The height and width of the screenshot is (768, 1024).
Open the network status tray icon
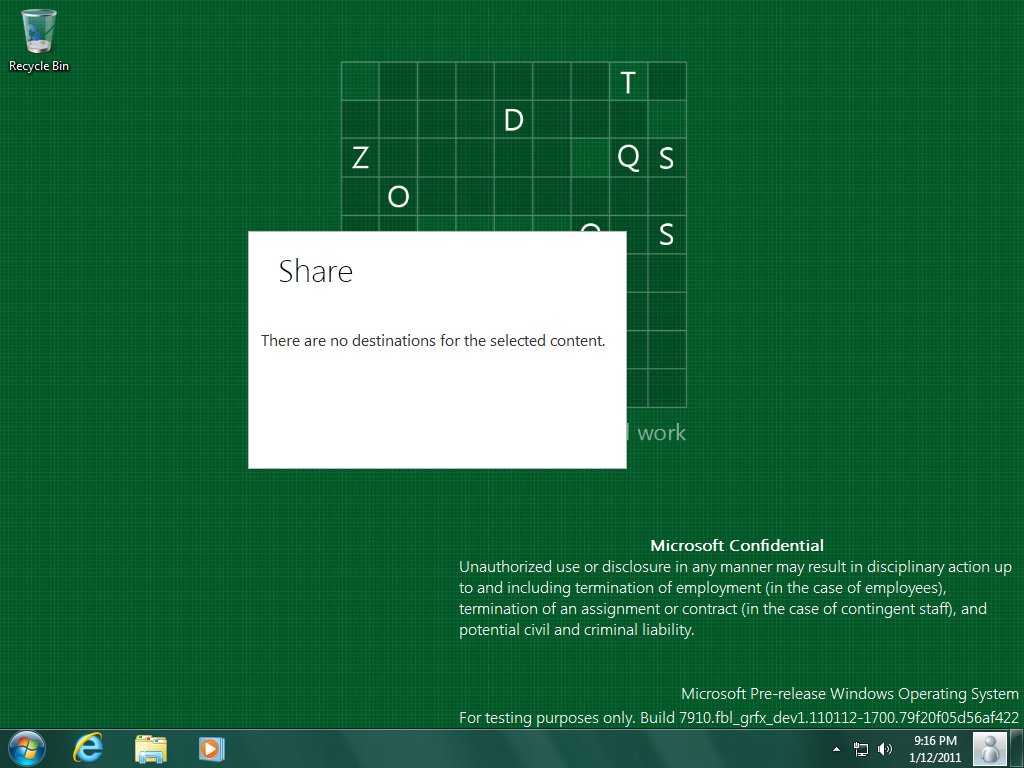(x=861, y=749)
